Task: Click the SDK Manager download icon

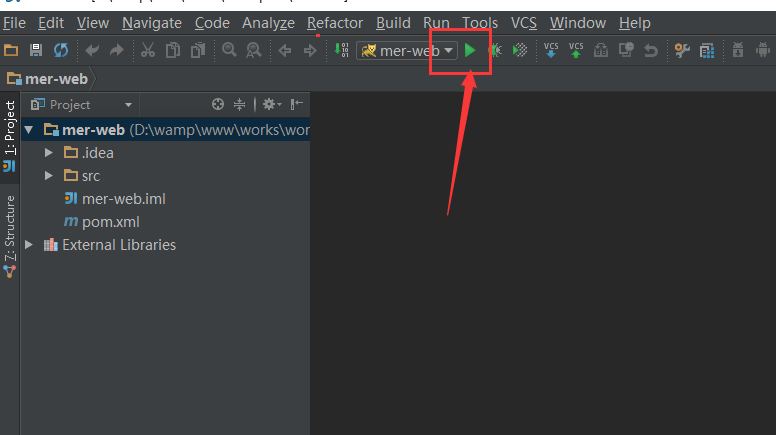Action: pos(738,50)
